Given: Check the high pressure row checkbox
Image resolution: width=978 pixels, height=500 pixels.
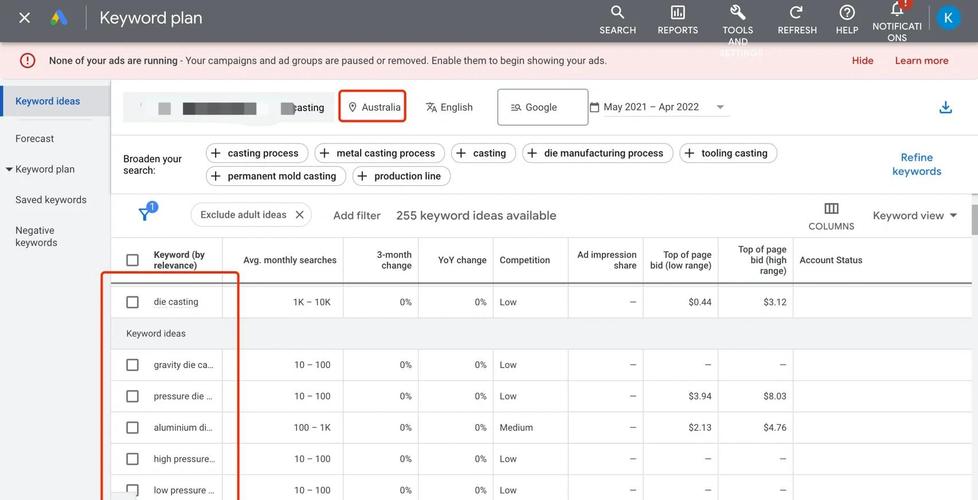Looking at the screenshot, I should click(132, 459).
